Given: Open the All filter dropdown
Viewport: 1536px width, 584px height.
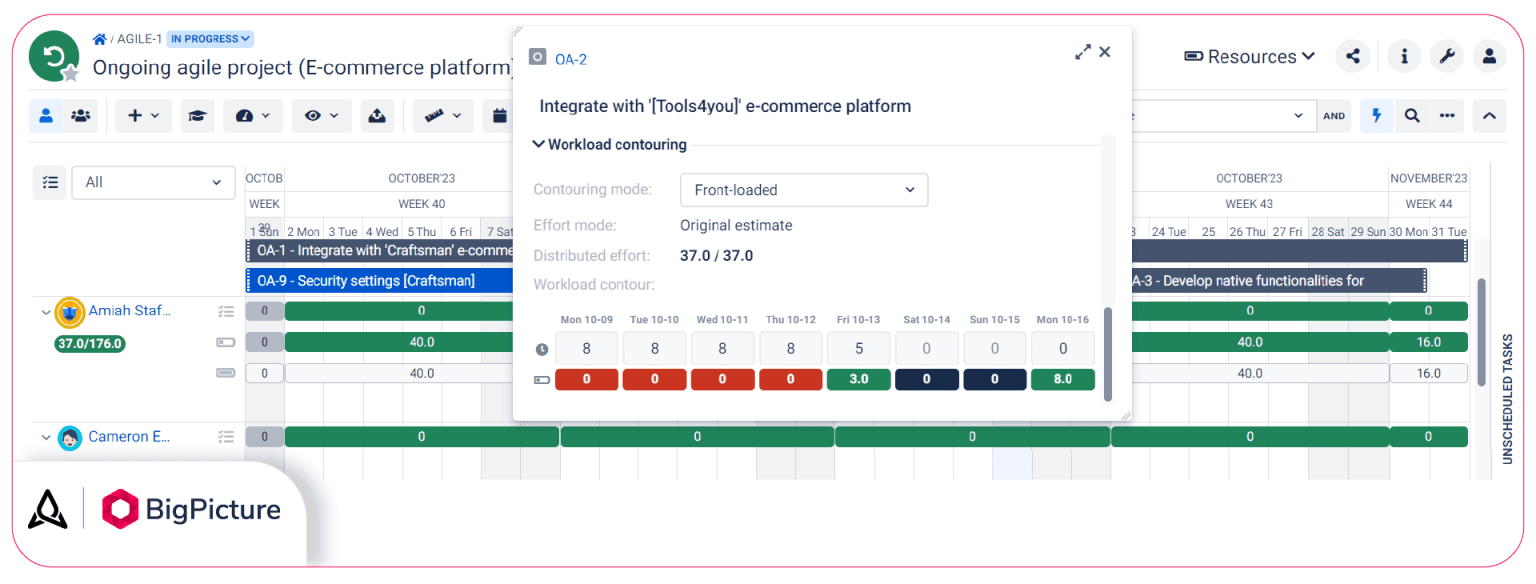Looking at the screenshot, I should tap(153, 182).
